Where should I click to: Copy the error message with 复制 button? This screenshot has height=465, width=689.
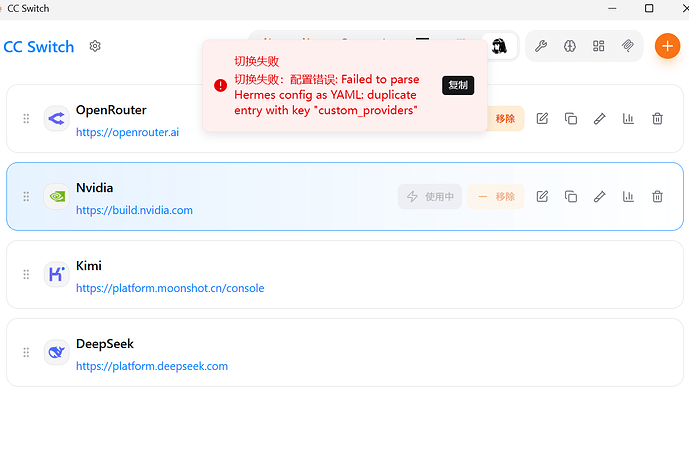pyautogui.click(x=458, y=85)
